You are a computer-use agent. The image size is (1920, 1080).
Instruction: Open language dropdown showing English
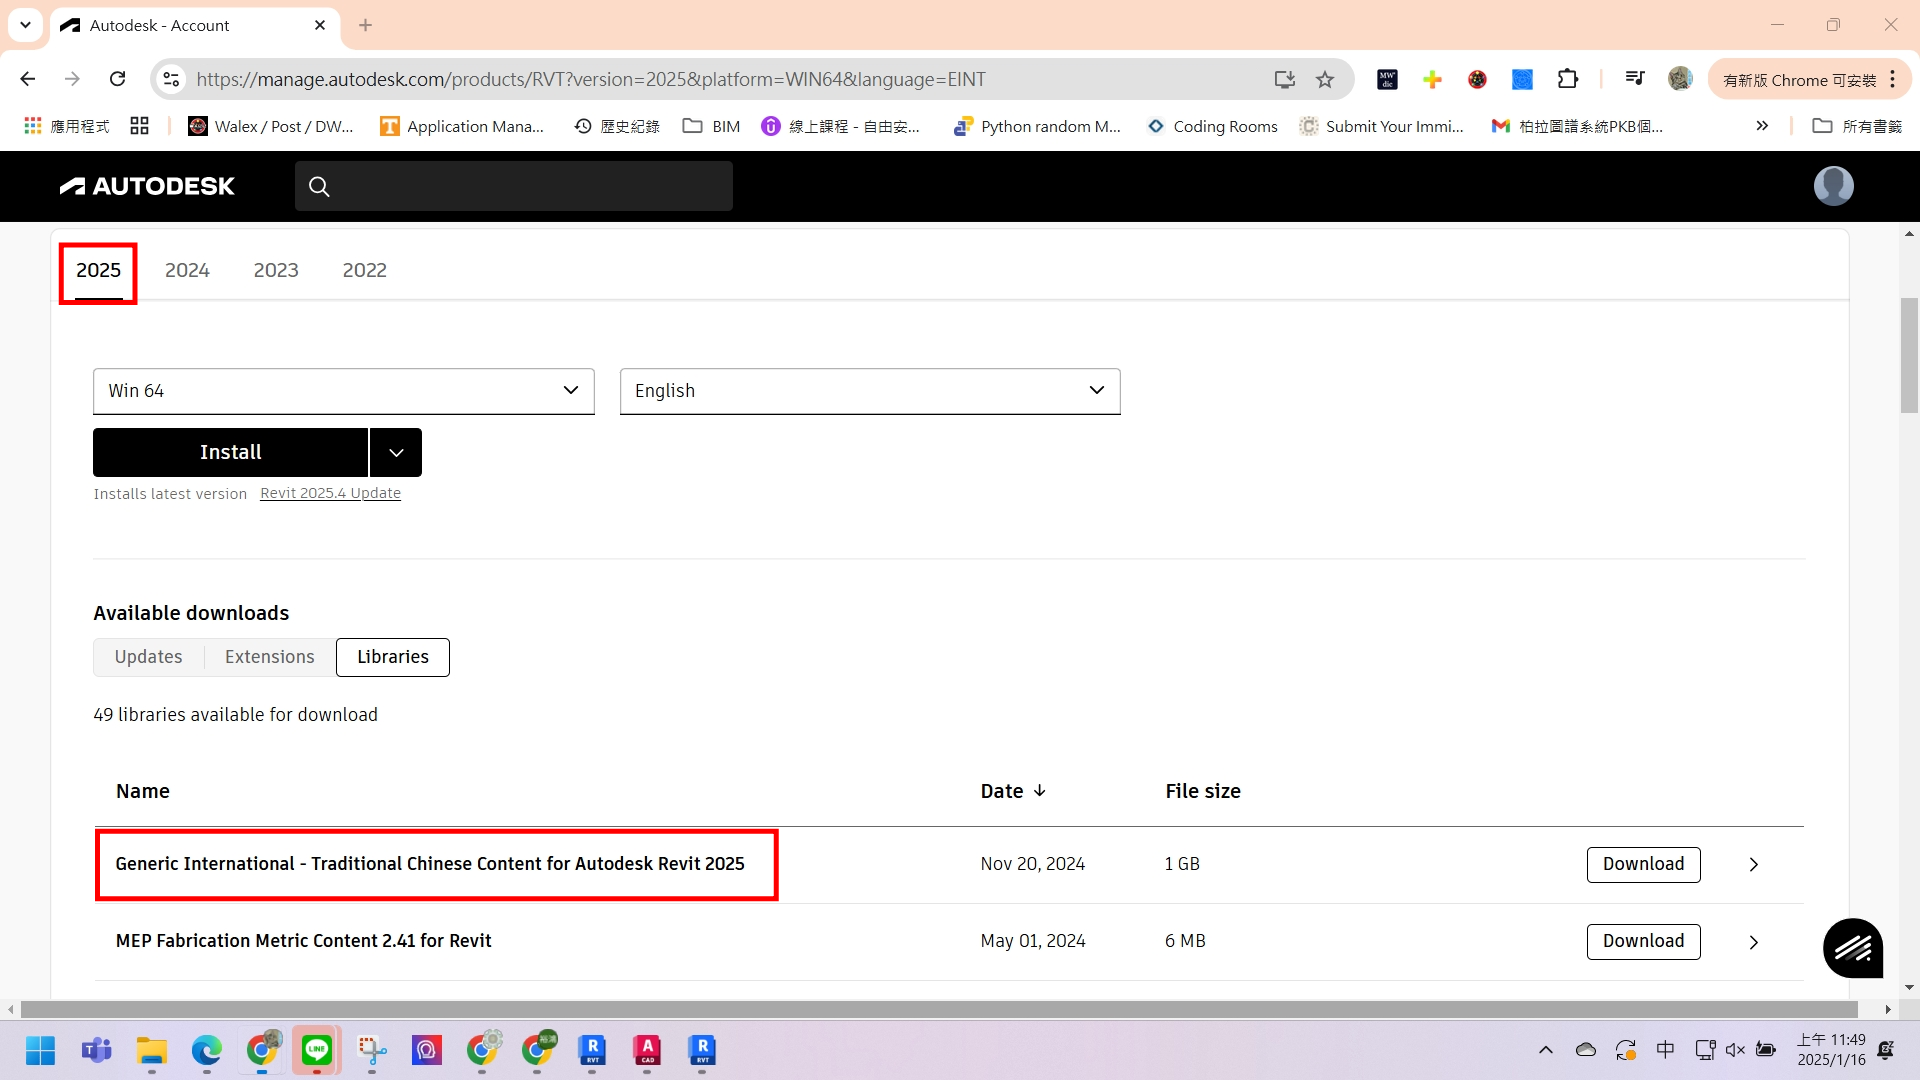pos(870,391)
